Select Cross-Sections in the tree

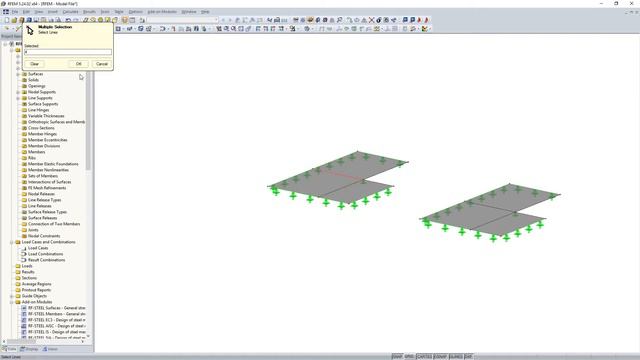coord(41,128)
